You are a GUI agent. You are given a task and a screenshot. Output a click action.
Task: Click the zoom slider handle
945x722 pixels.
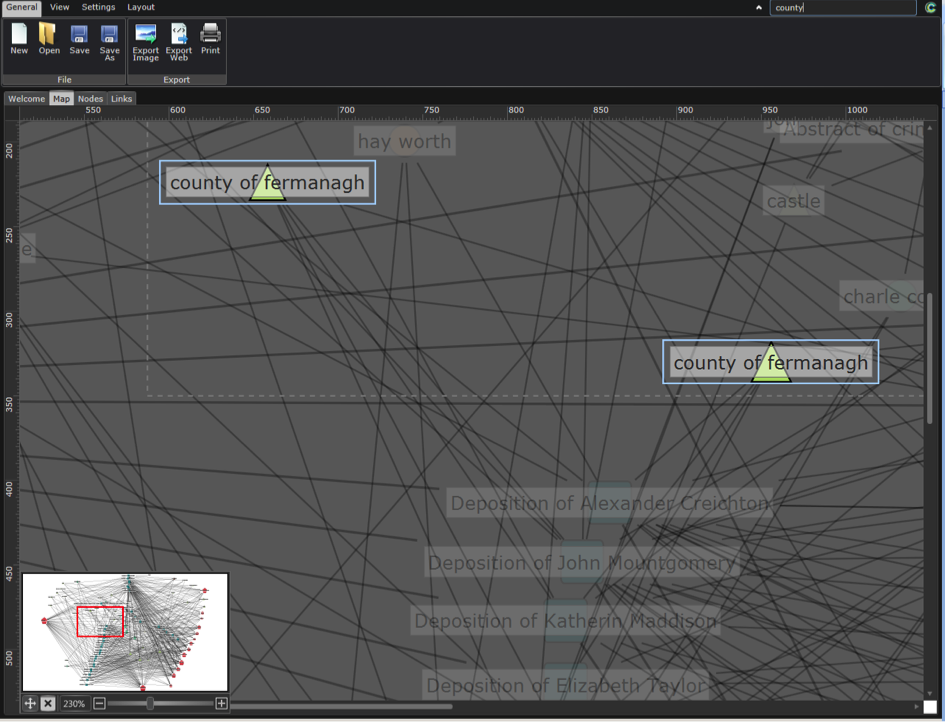(x=150, y=704)
